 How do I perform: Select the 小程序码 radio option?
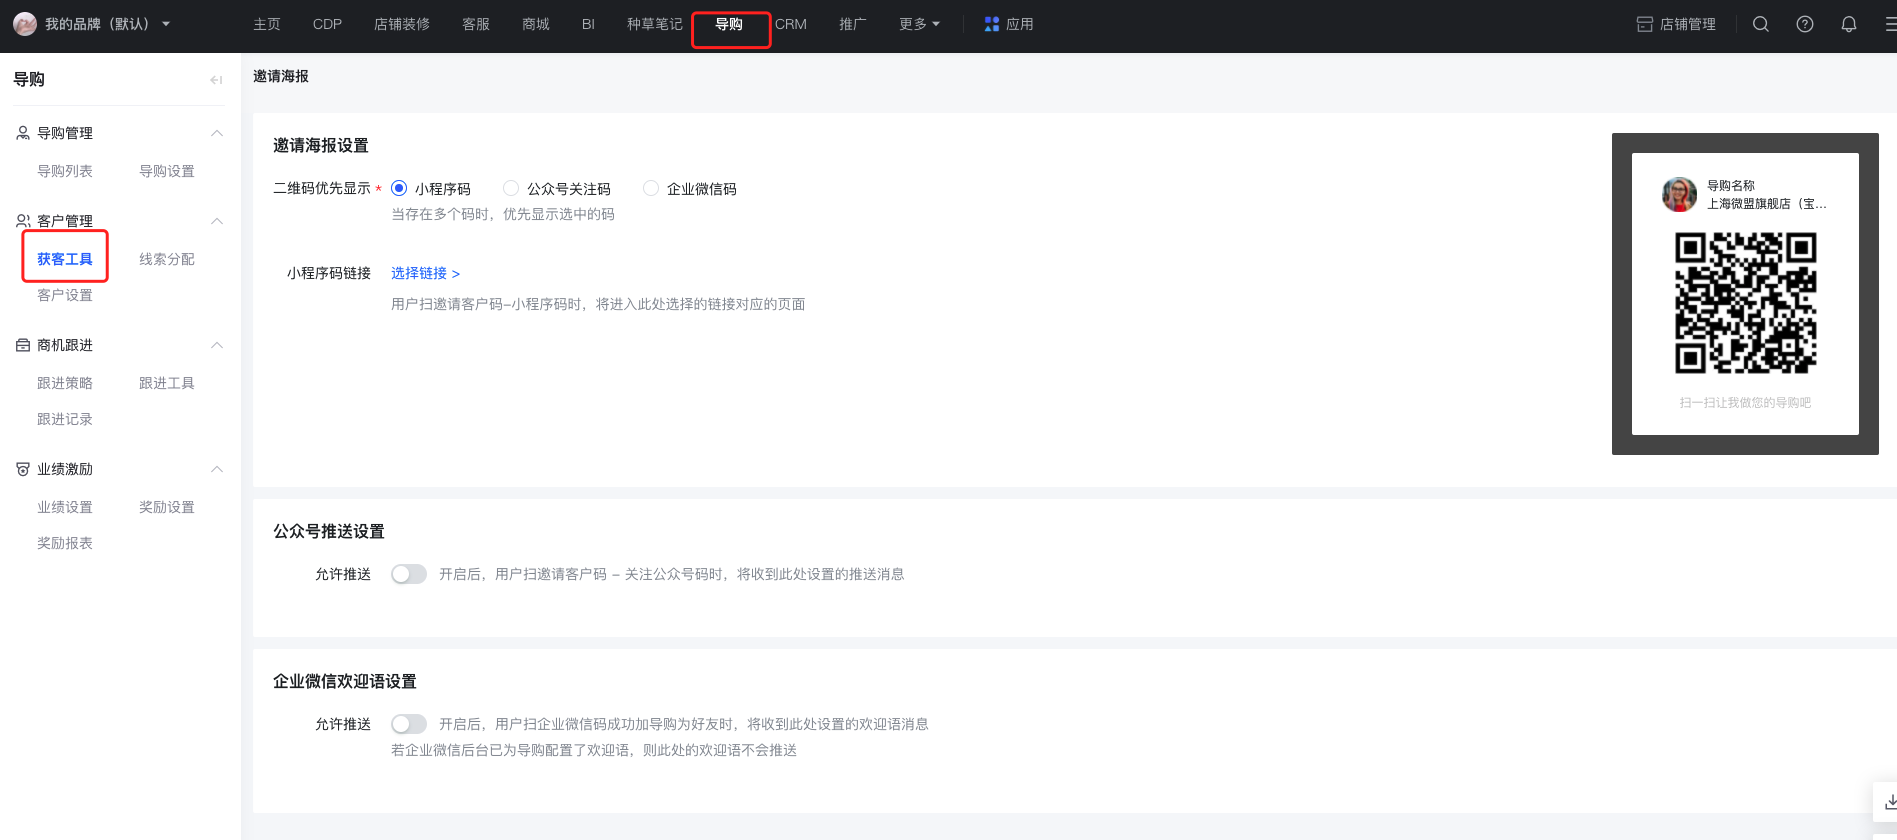pos(399,188)
